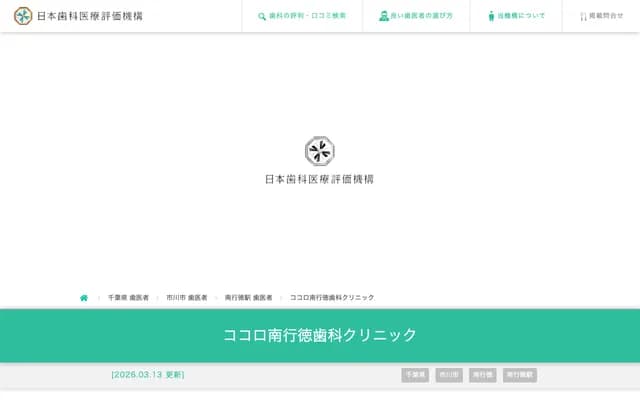
Task: Open the 歯科の評判・口コミ検索 menu item
Action: point(302,16)
